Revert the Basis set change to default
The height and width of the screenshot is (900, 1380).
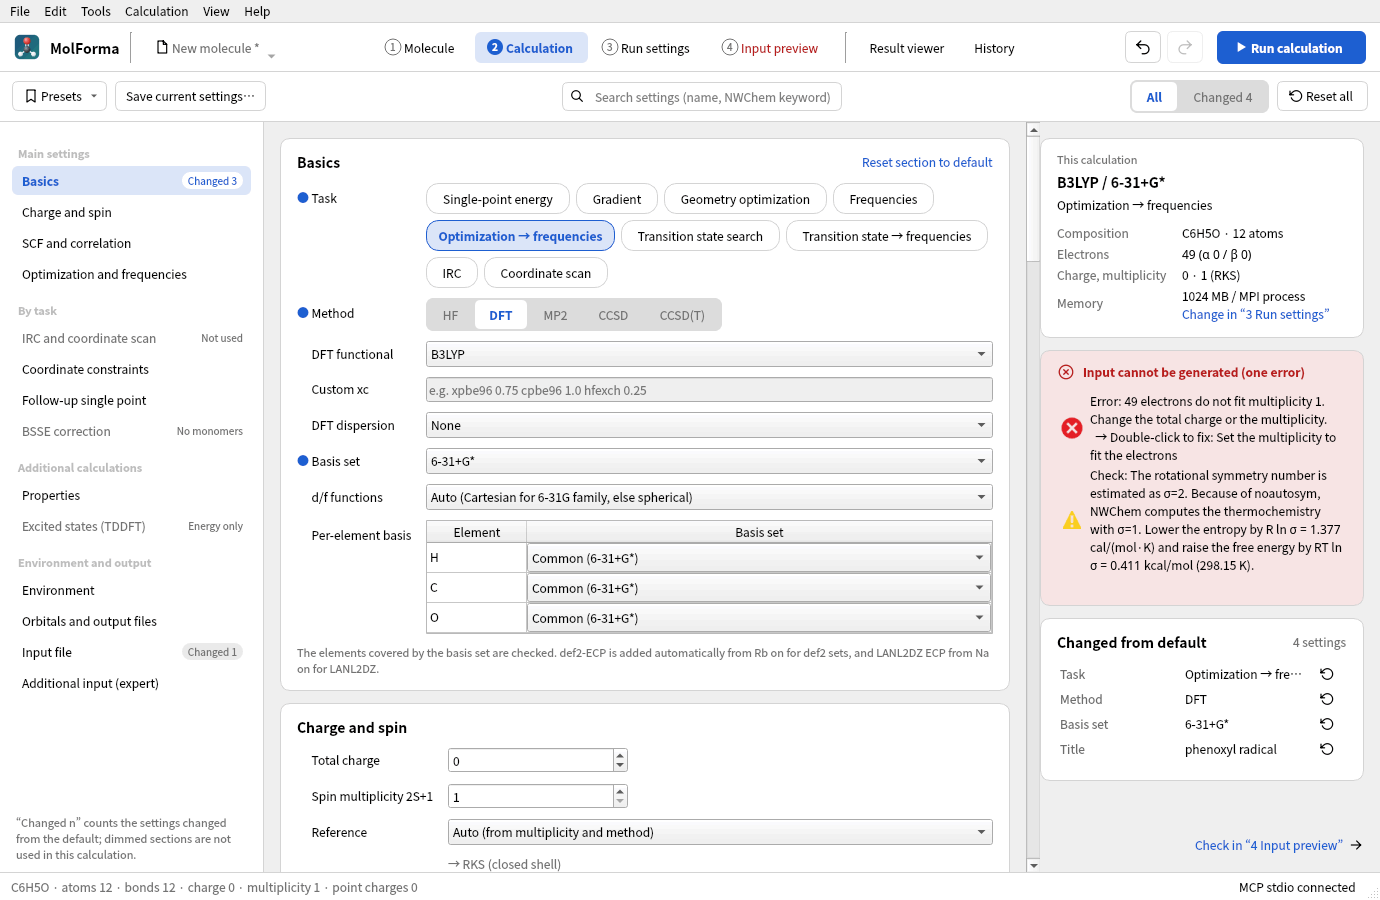click(x=1327, y=724)
